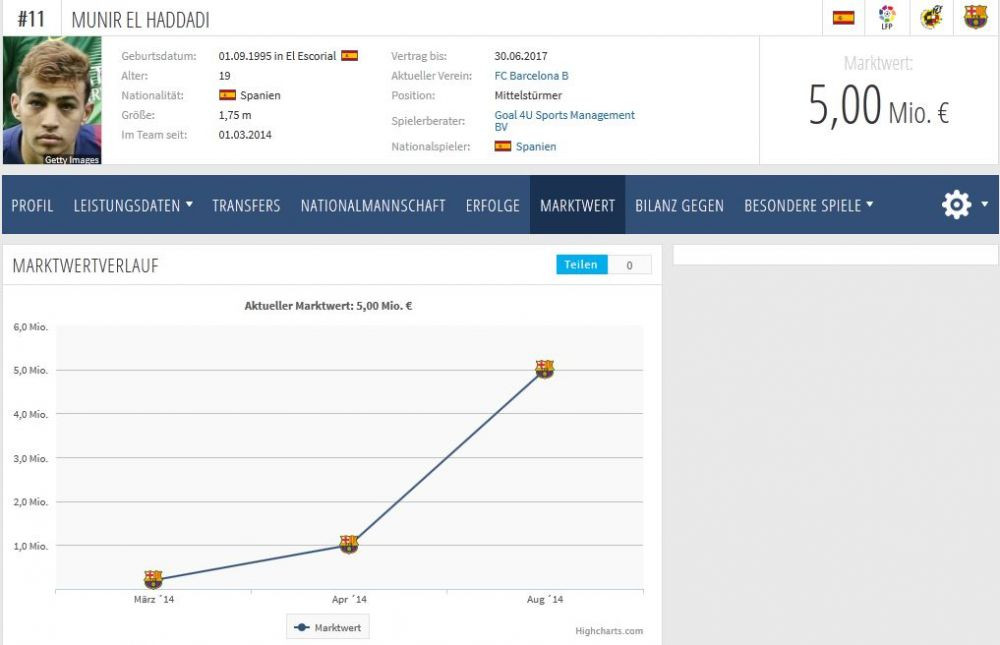Viewport: 1000px width, 645px height.
Task: Expand the Besondere Spiele dropdown
Action: pyautogui.click(x=808, y=205)
